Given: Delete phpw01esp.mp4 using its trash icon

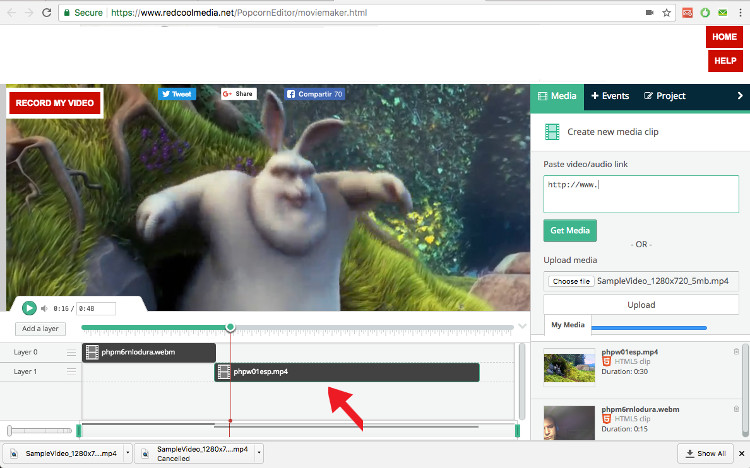Looking at the screenshot, I should tap(737, 351).
